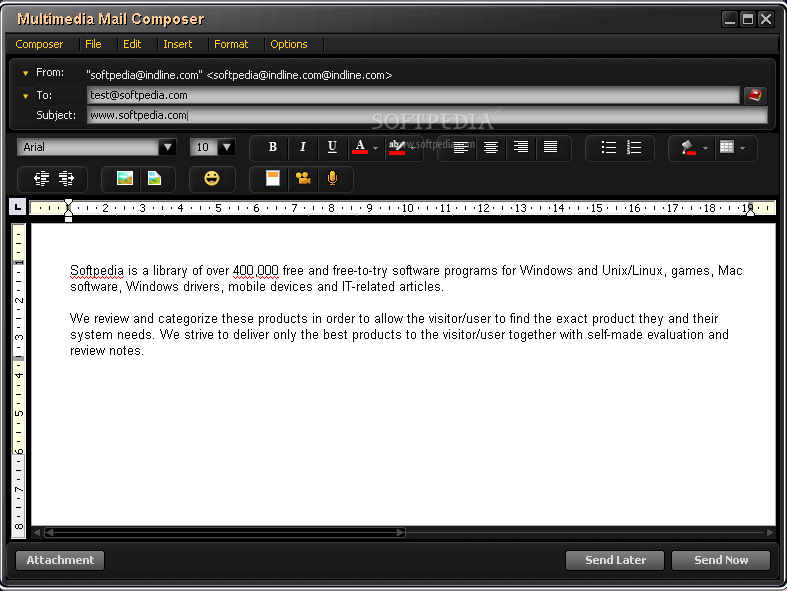Click the left indent marker on ruler
The height and width of the screenshot is (591, 787).
[x=68, y=210]
